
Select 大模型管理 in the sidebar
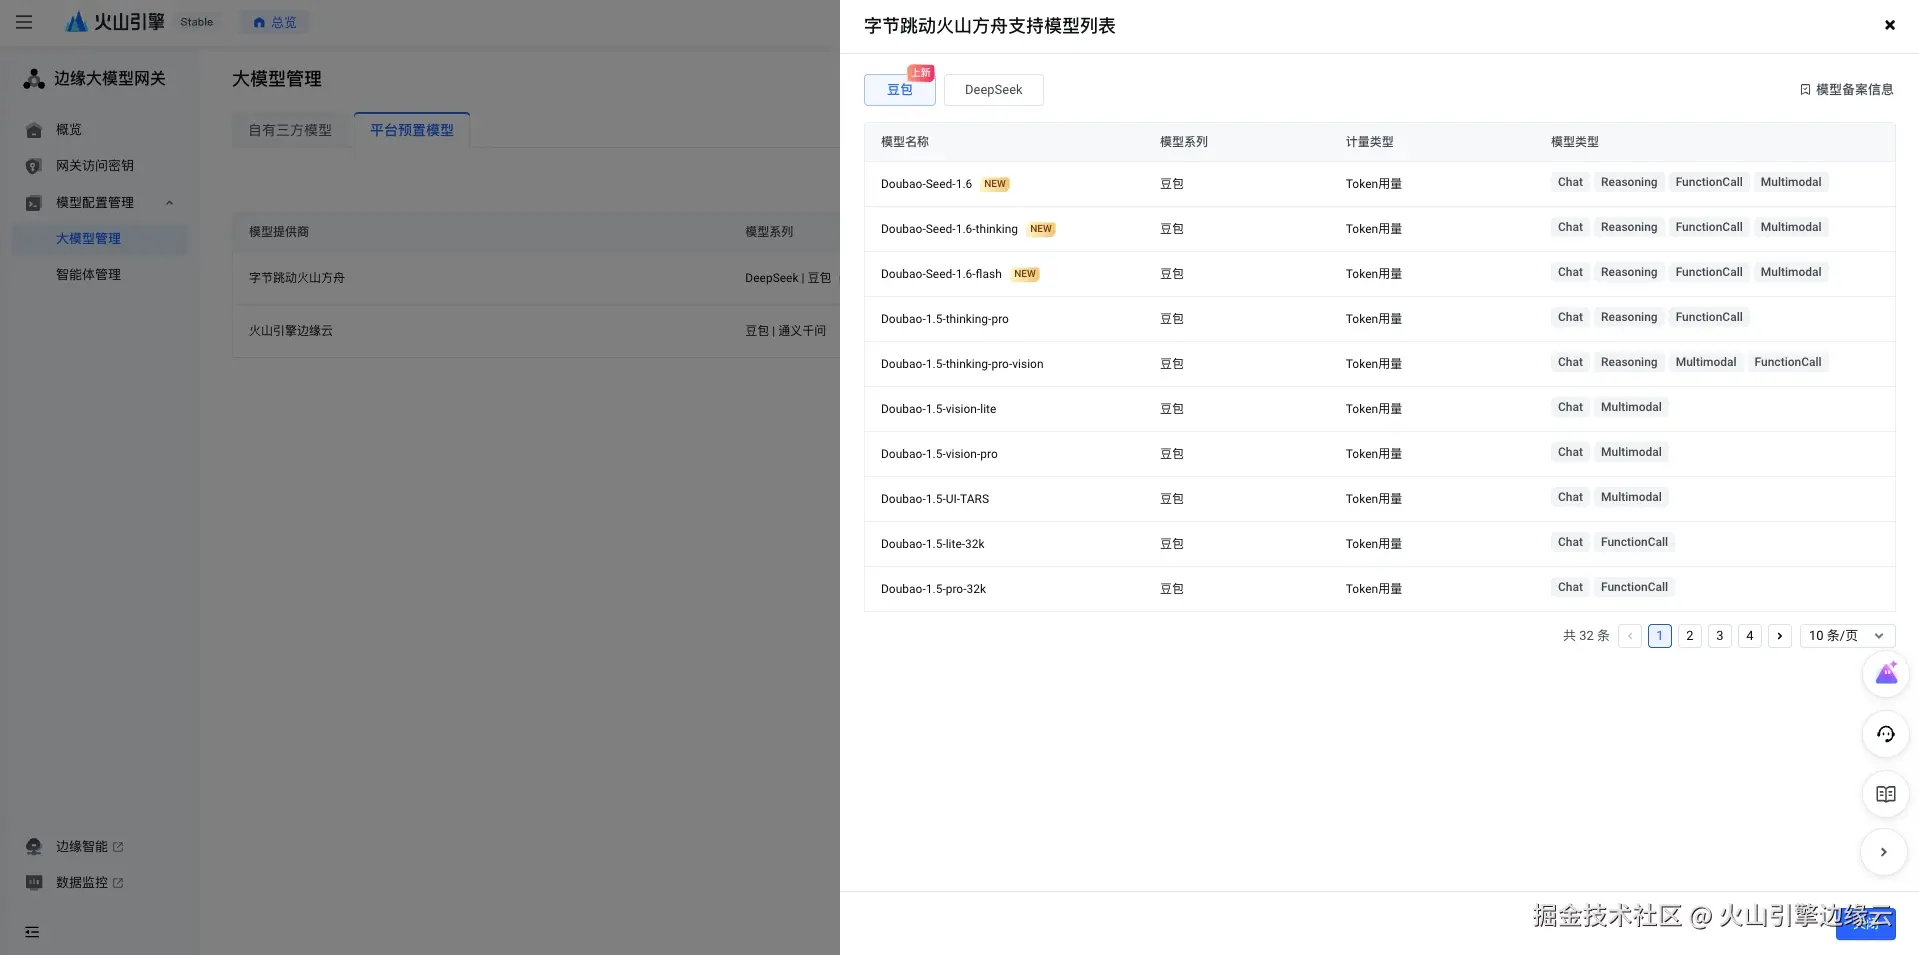(99, 238)
